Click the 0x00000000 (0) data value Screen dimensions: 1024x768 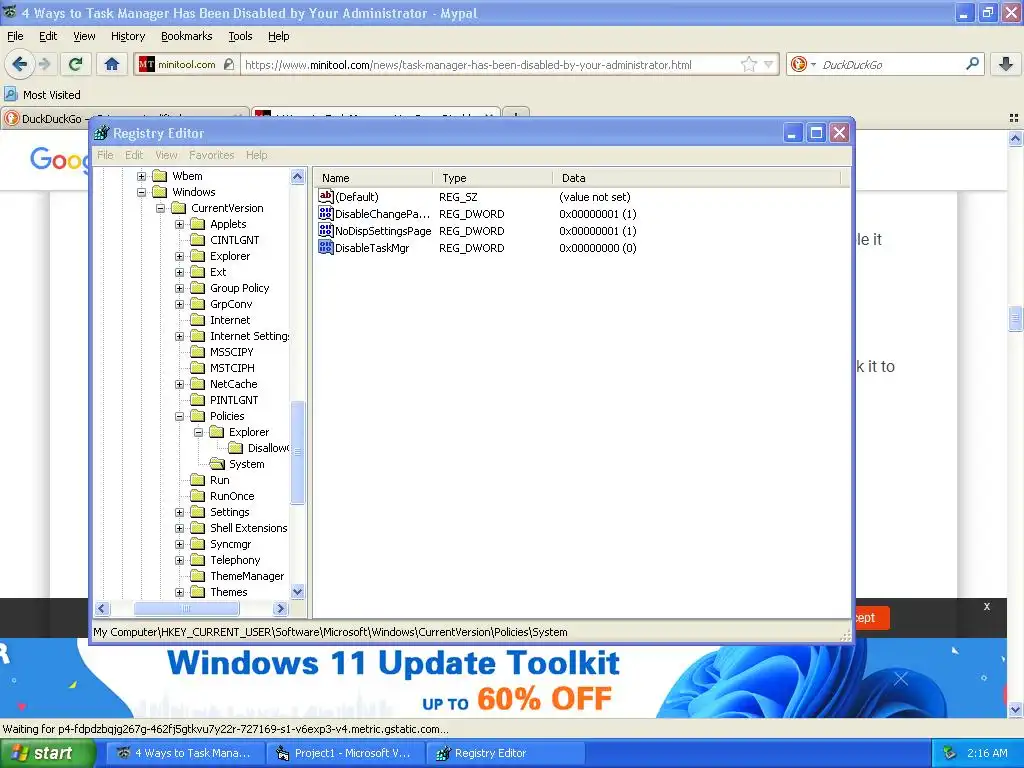[x=598, y=248]
